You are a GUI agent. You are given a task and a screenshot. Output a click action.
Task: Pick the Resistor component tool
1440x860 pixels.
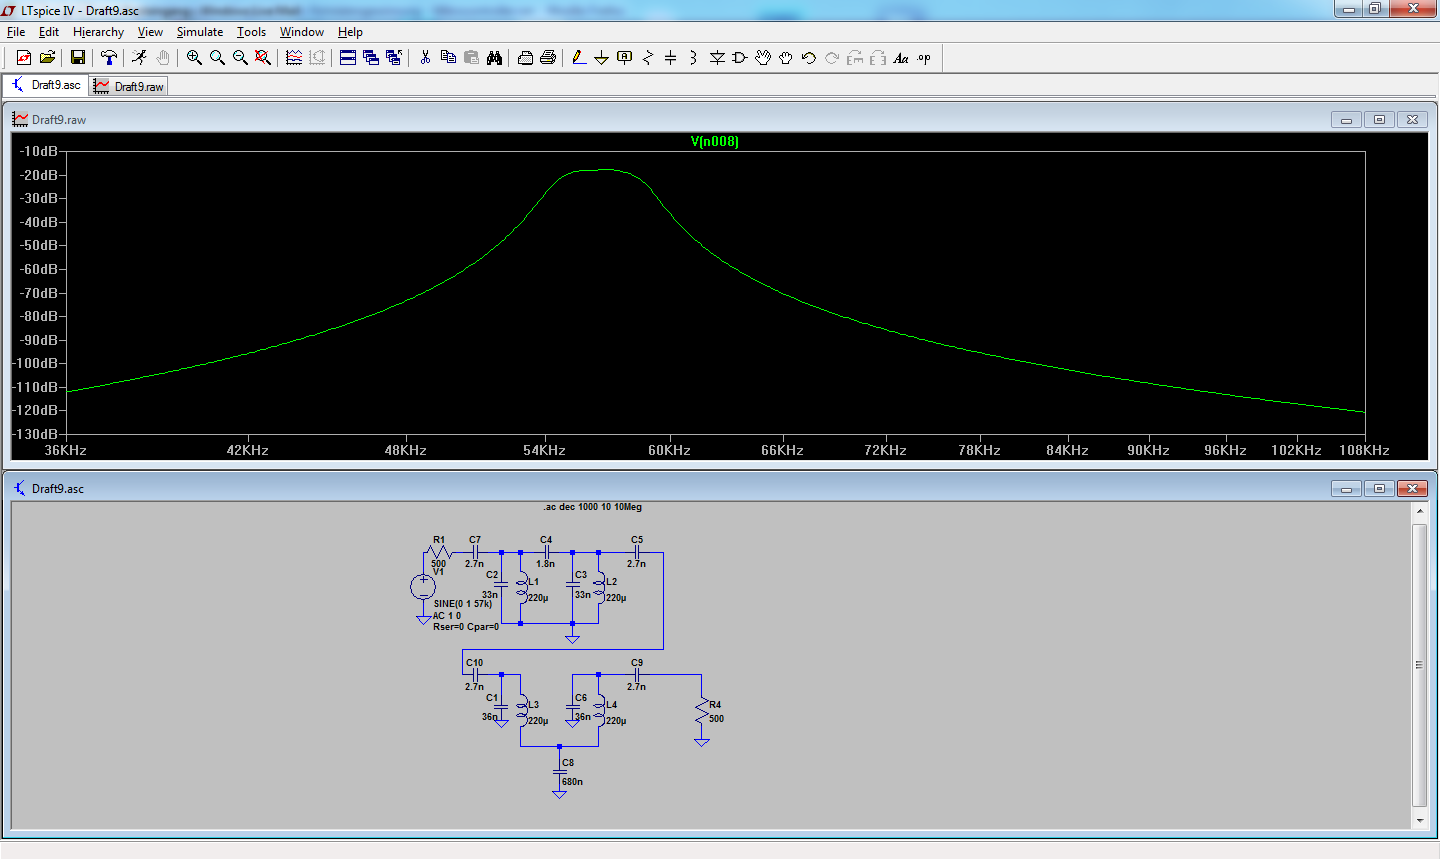[x=647, y=58]
